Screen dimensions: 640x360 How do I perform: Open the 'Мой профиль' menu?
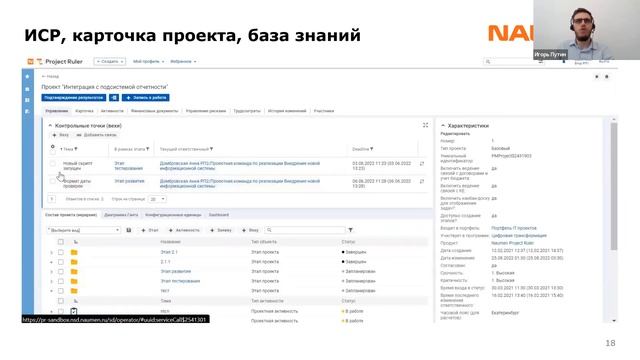coord(148,62)
